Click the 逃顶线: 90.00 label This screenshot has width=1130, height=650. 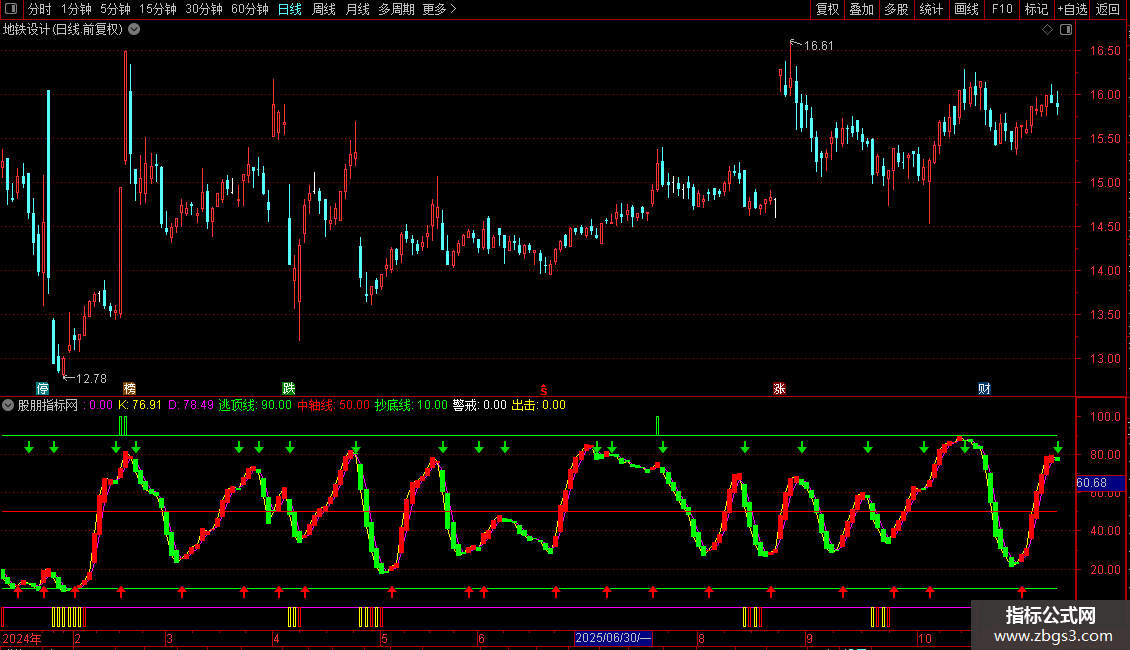click(x=255, y=405)
